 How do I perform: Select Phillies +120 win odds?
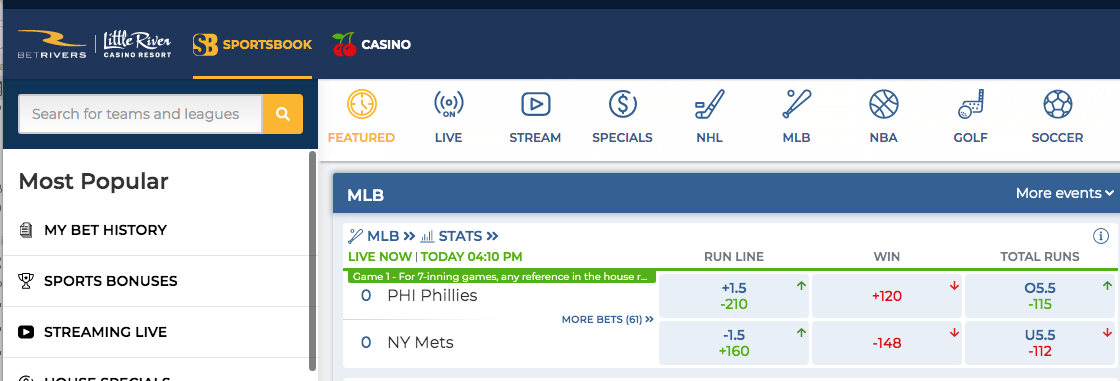[886, 296]
